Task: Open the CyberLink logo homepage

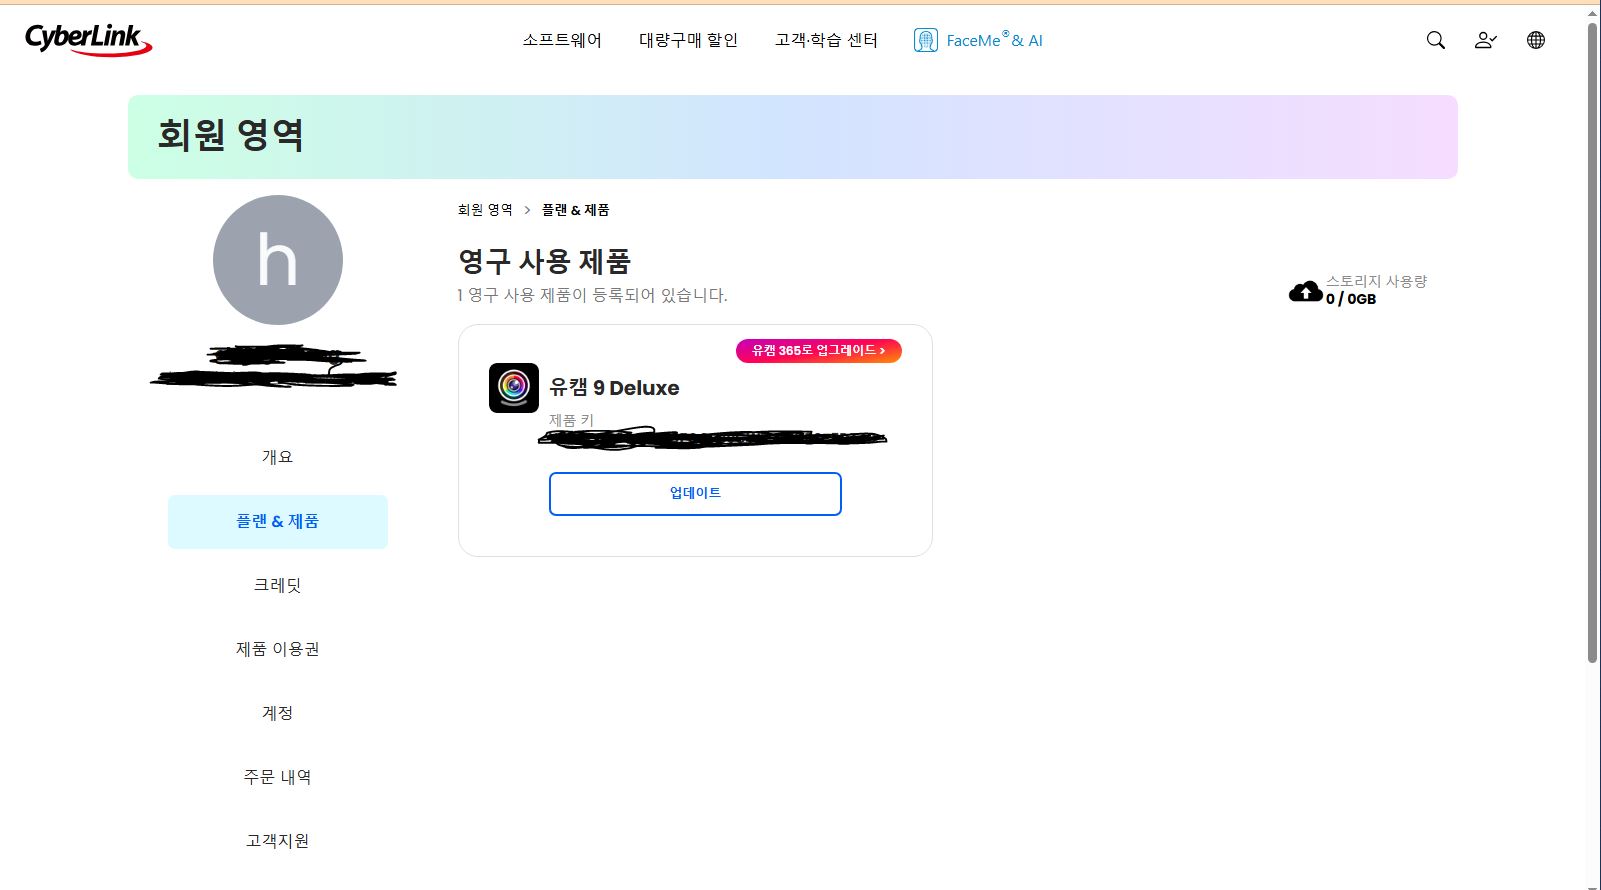Action: 88,40
